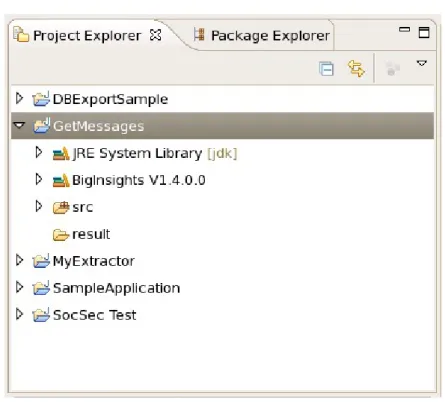The image size is (445, 402).
Task: Select the SampleApplication label
Action: click(x=116, y=288)
